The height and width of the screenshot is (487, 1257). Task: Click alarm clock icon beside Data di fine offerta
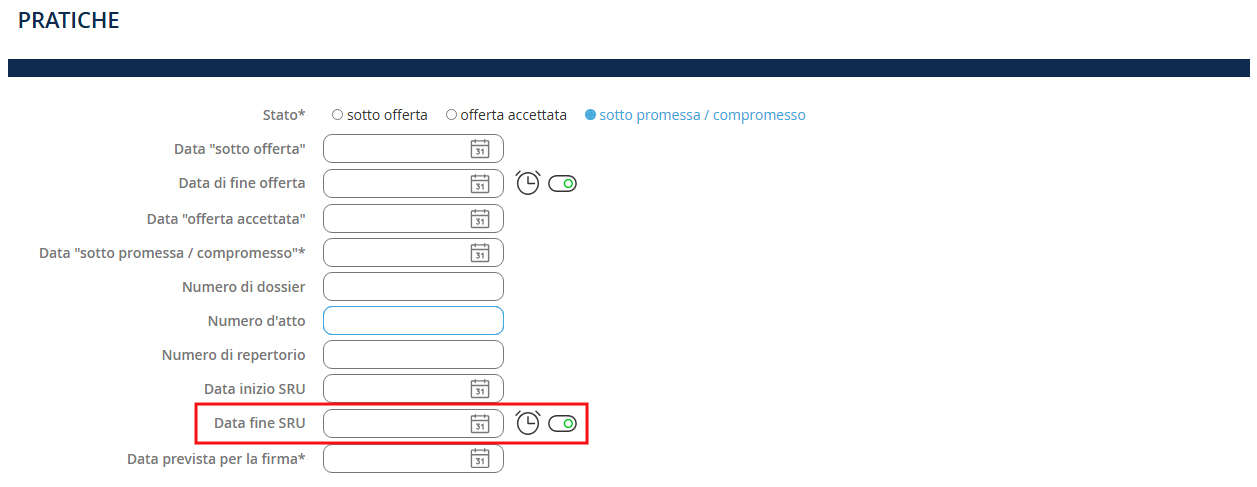click(x=528, y=183)
